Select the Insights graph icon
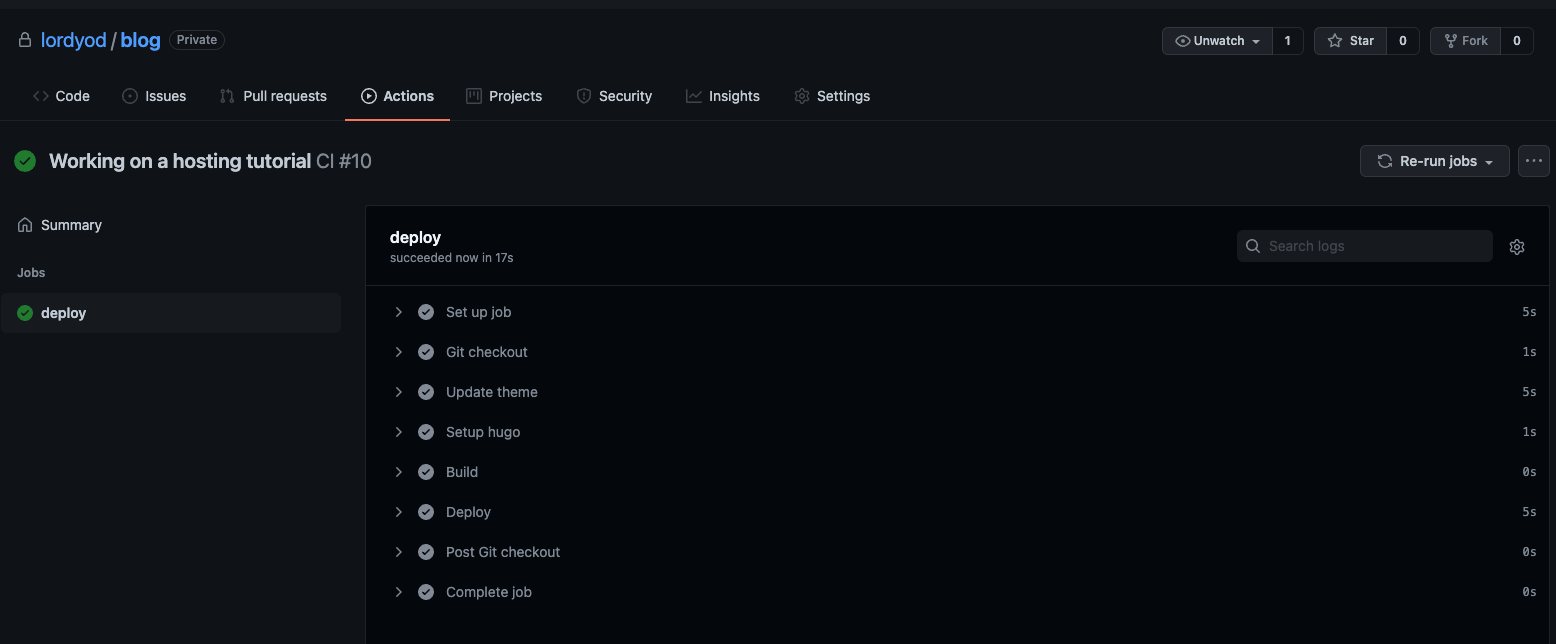The image size is (1556, 644). (693, 95)
